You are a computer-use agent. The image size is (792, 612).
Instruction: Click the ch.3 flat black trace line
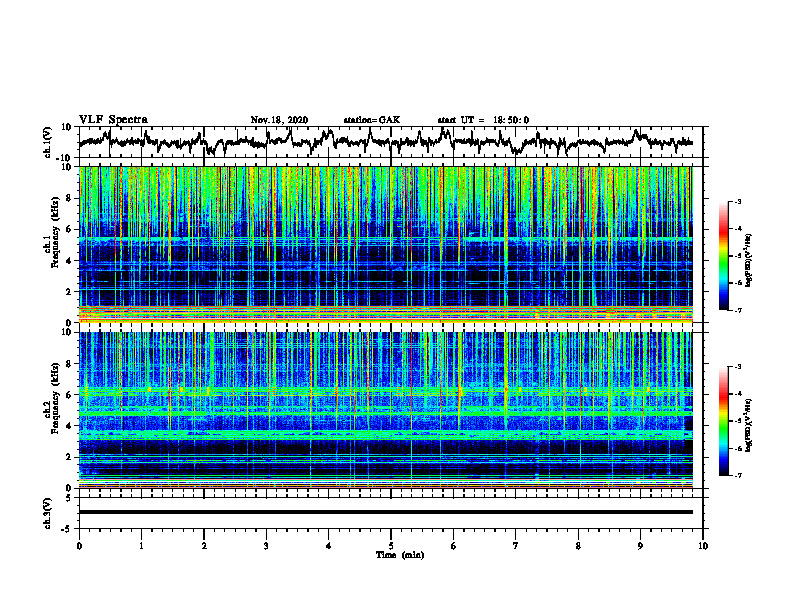click(x=385, y=512)
